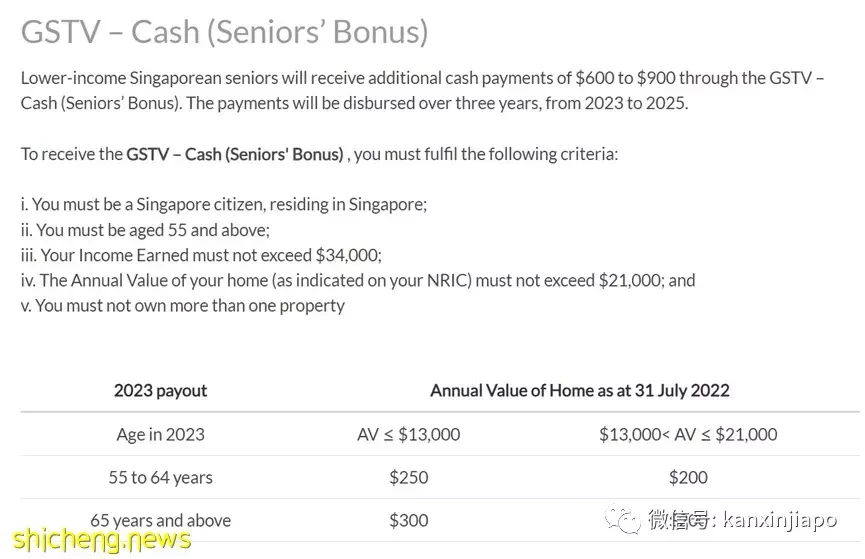Click criterion iii on Income Earned limit
The width and height of the screenshot is (865, 559).
click(201, 255)
